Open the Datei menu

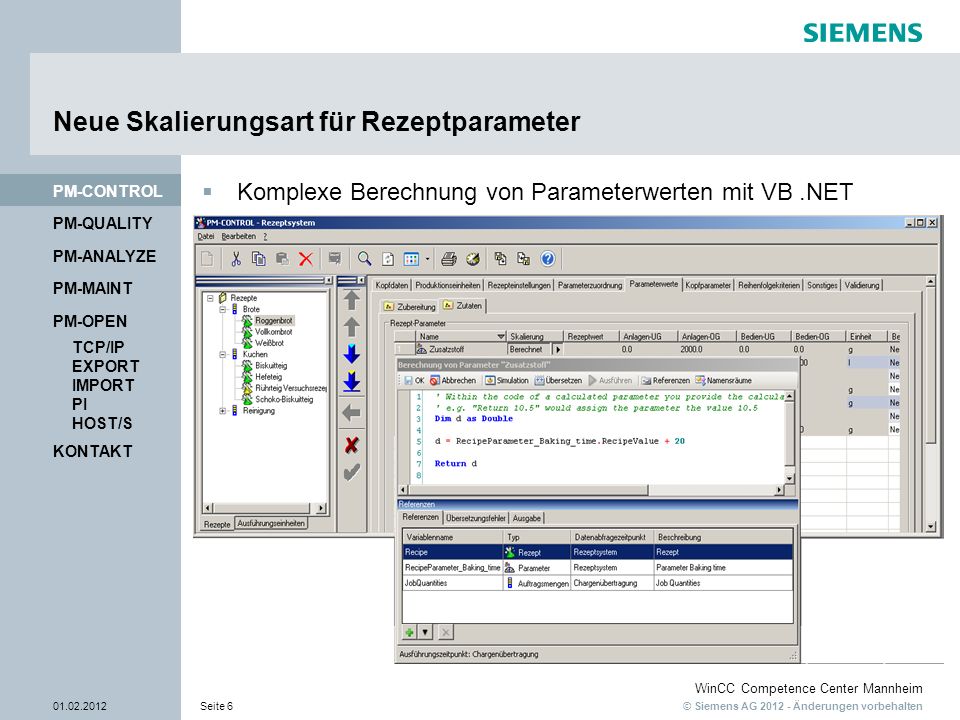206,236
